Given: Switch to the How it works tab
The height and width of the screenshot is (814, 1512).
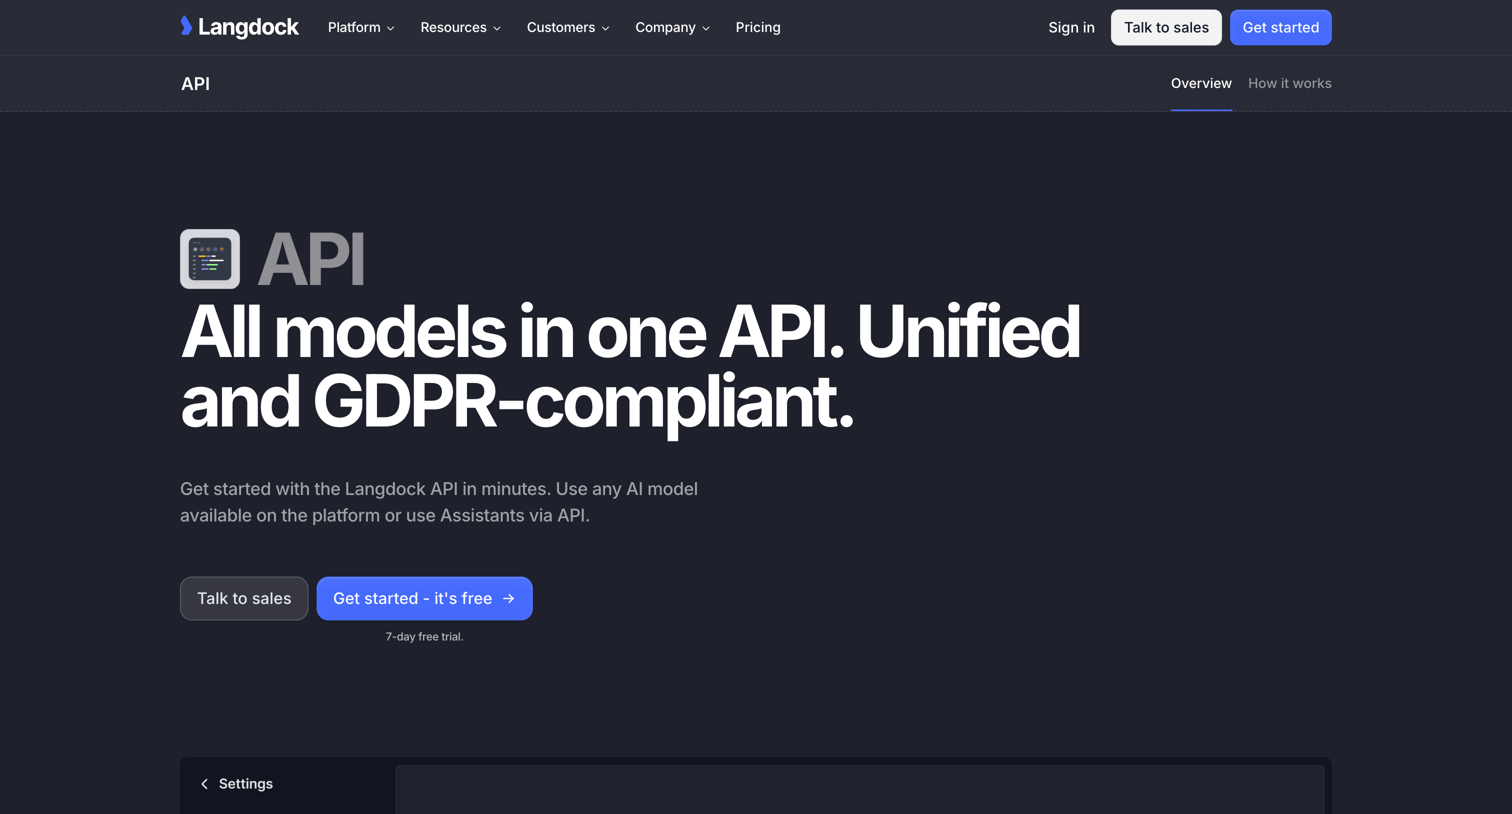Looking at the screenshot, I should 1289,84.
